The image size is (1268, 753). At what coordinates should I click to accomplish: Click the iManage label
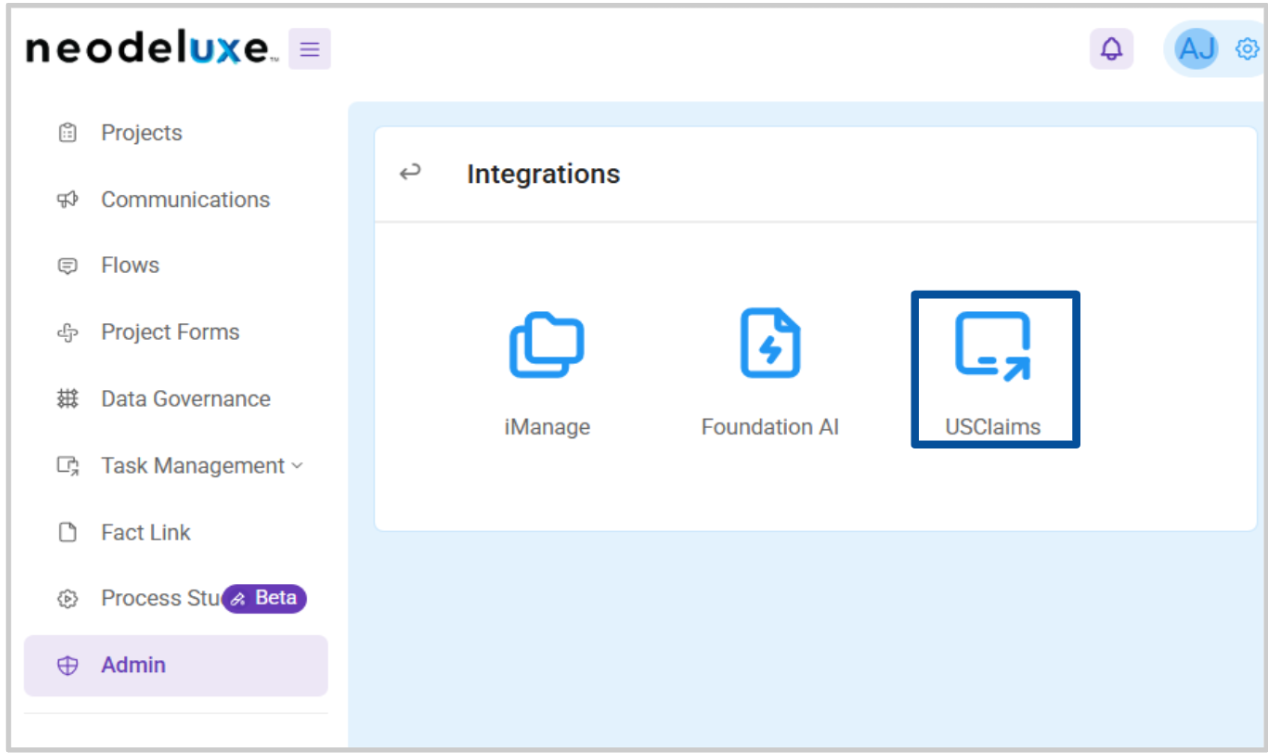(x=547, y=427)
